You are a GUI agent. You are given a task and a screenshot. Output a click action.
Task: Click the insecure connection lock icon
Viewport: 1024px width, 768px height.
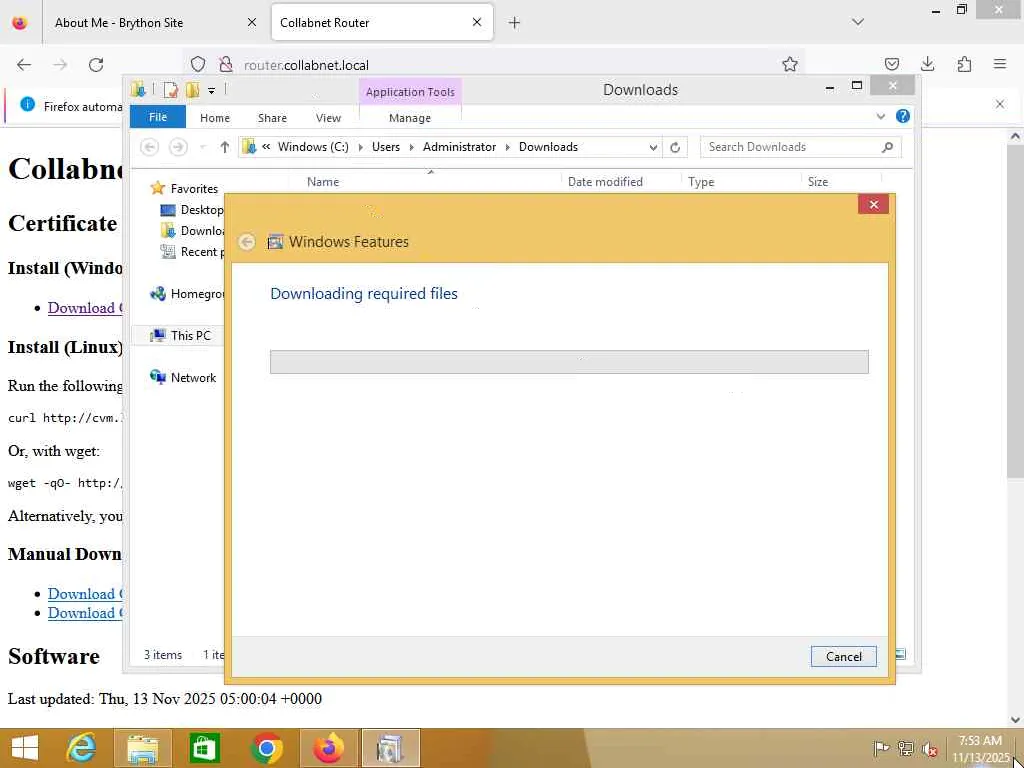click(x=225, y=64)
